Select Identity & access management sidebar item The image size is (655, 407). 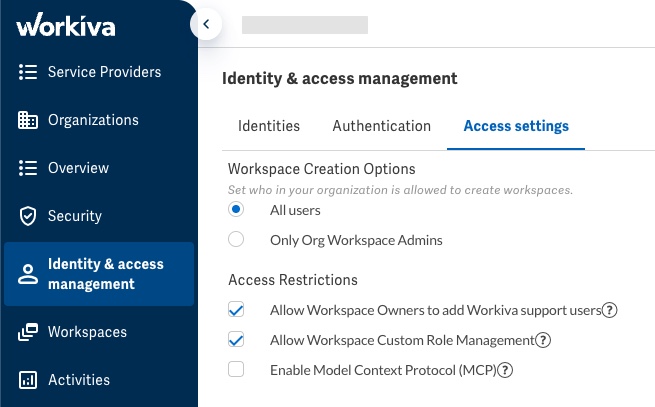pos(99,274)
